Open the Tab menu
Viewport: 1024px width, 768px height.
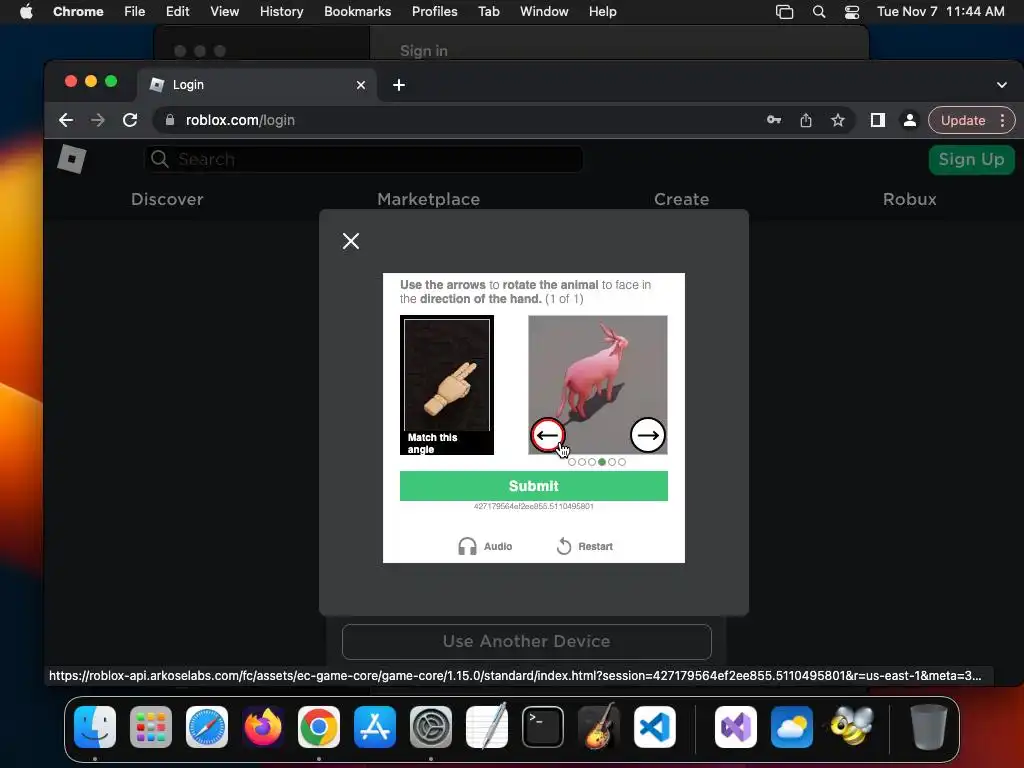(x=488, y=11)
